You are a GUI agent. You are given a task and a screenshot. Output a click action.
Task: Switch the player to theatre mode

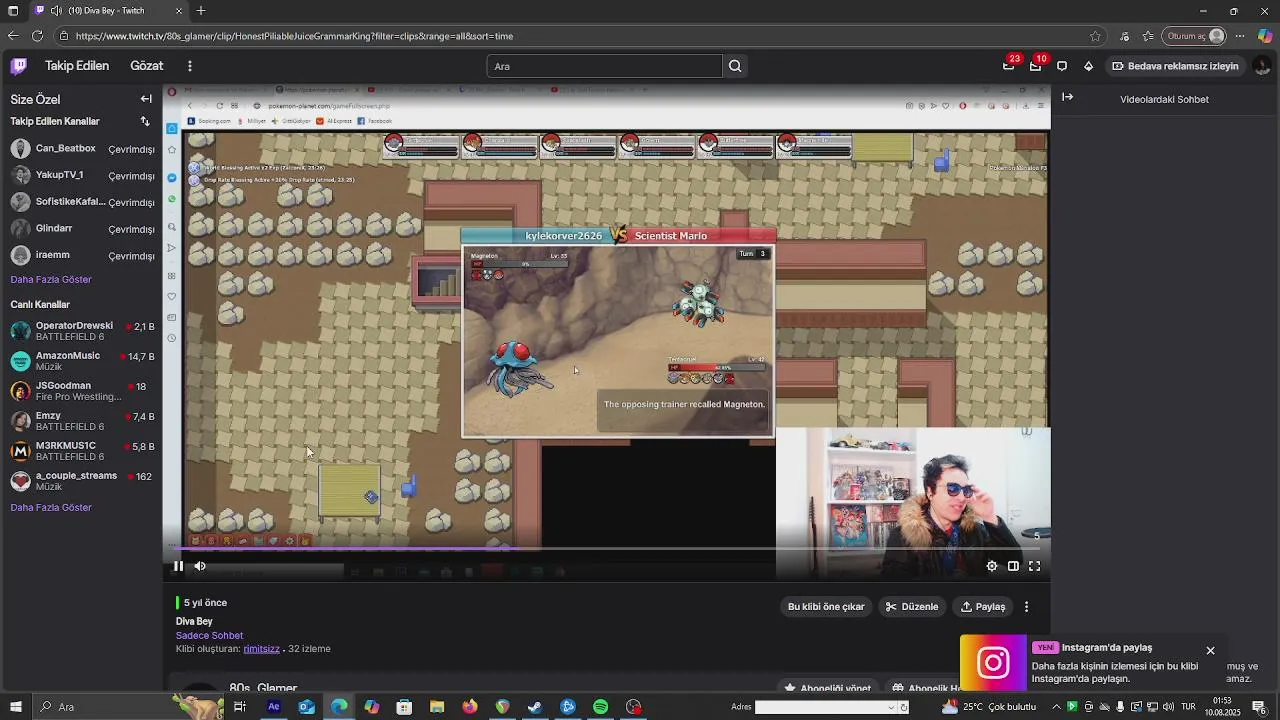tap(1013, 566)
